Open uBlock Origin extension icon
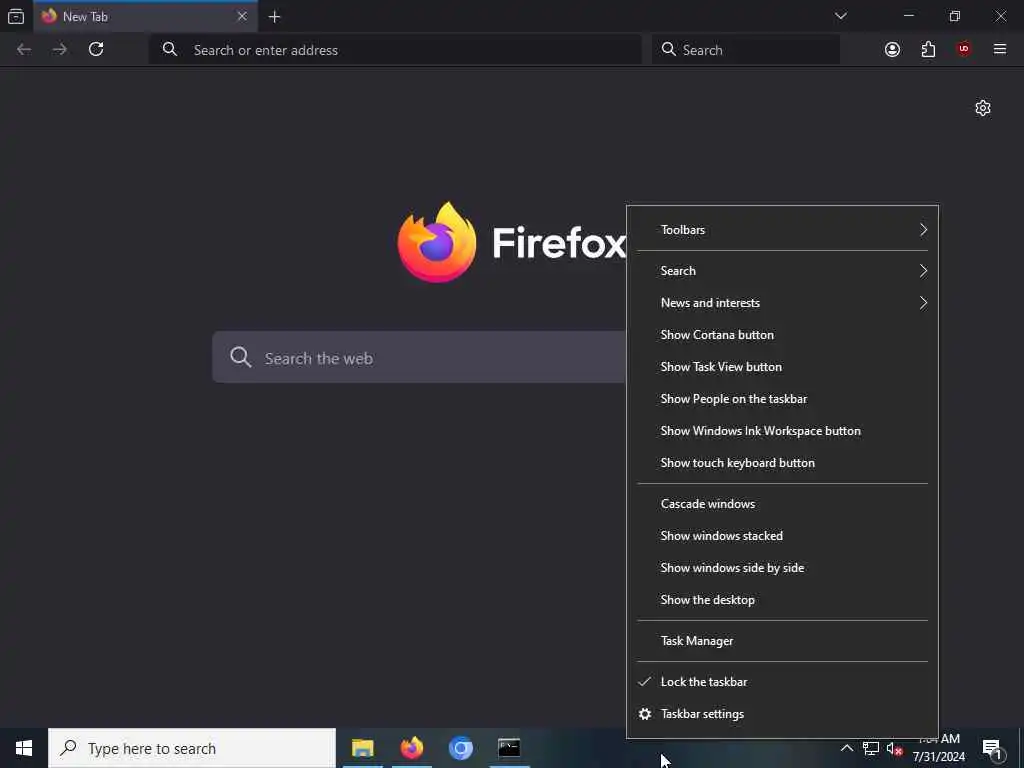 tap(963, 50)
